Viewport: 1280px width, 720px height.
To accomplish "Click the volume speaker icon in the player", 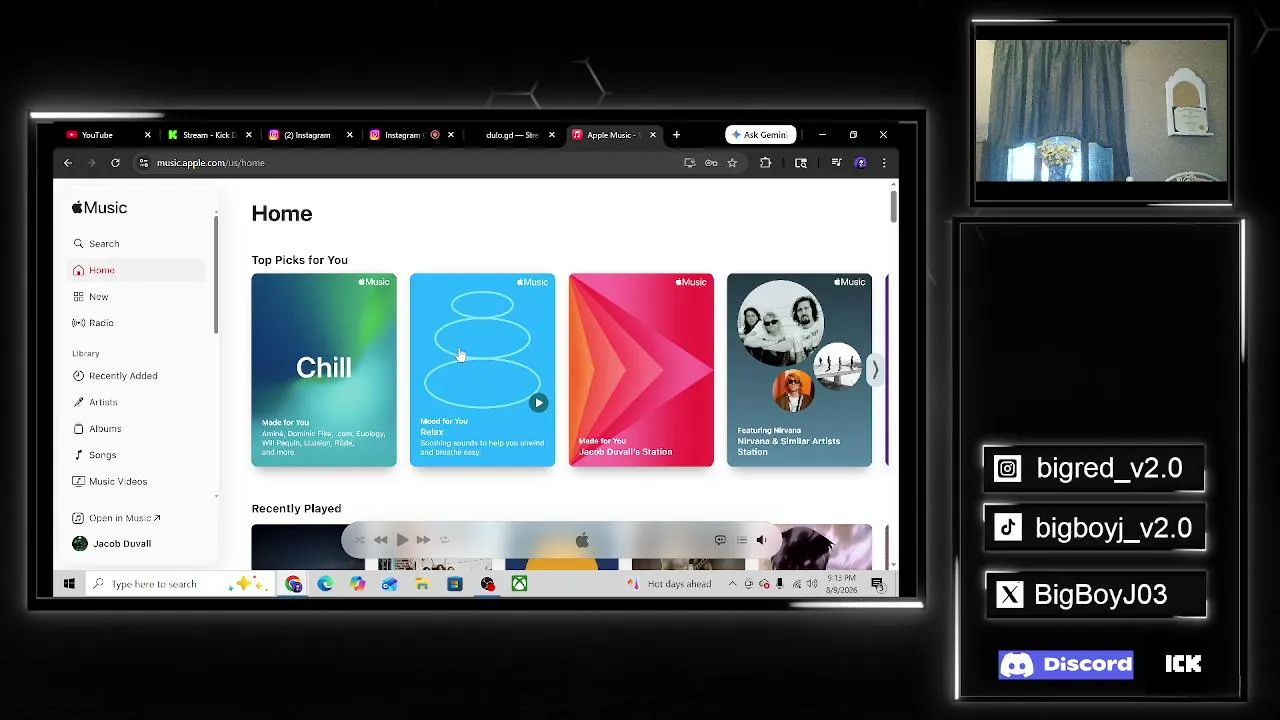I will [761, 540].
